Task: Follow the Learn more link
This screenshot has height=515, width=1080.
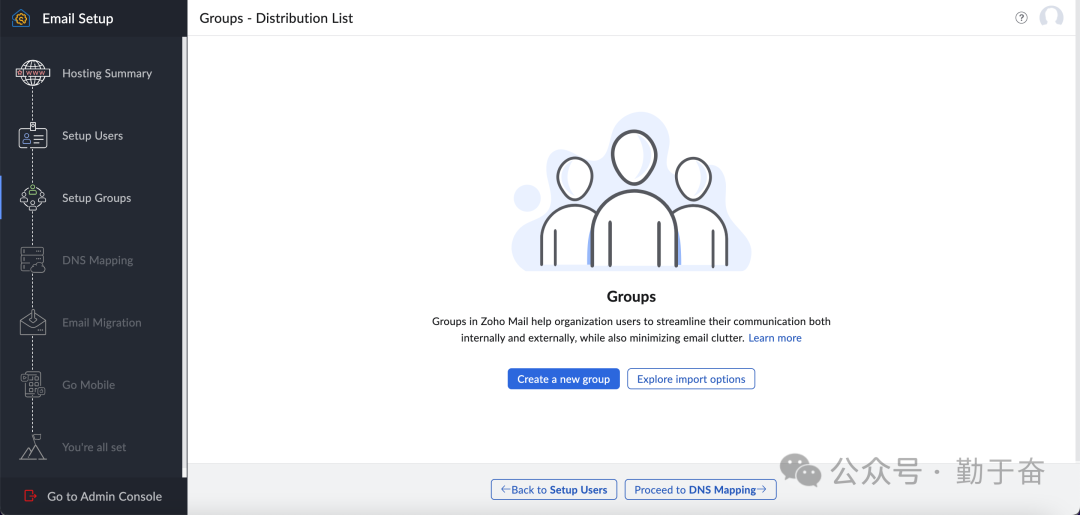Action: tap(775, 338)
